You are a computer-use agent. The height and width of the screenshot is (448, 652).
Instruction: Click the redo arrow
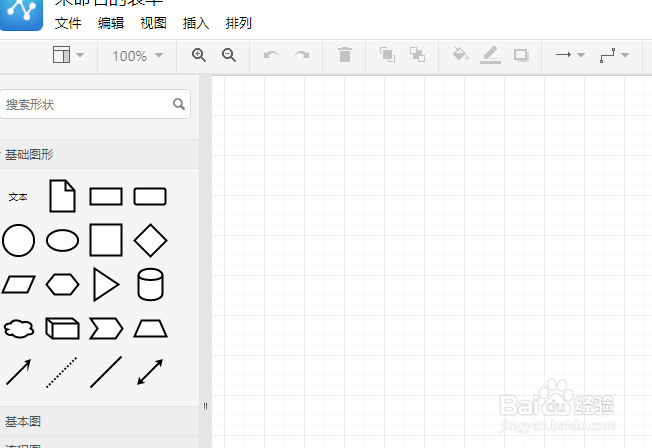tap(301, 55)
